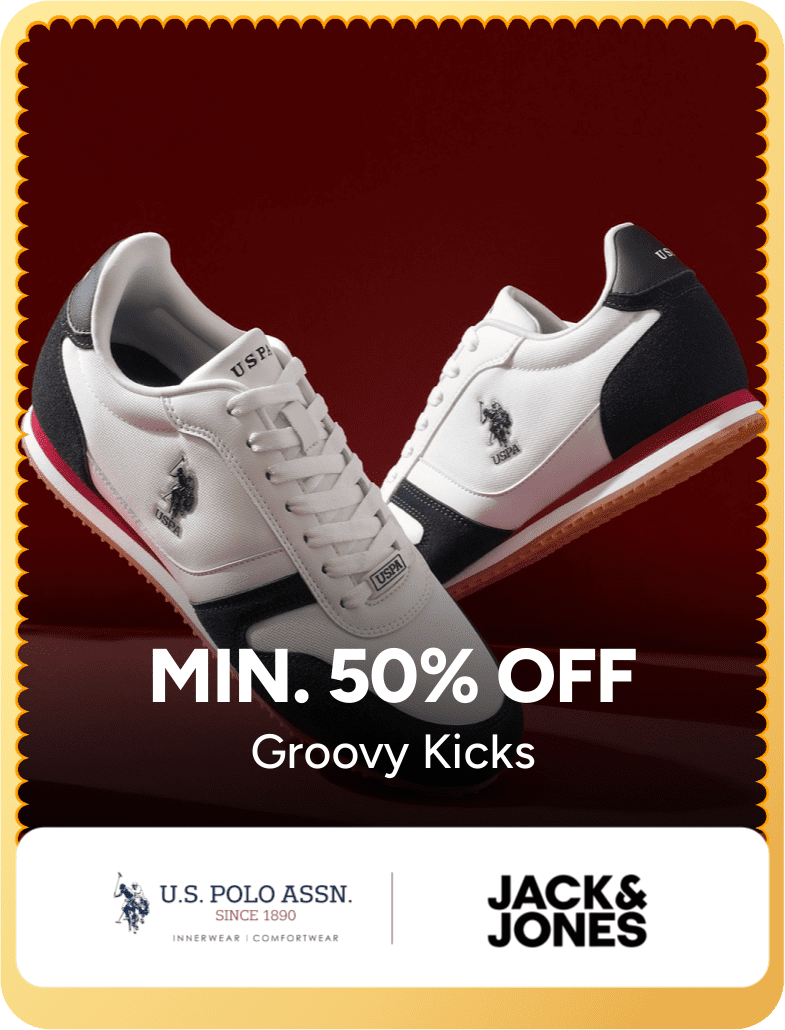The width and height of the screenshot is (785, 1030).
Task: Click the USPA lettering on left shoe tongue
Action: tap(250, 361)
